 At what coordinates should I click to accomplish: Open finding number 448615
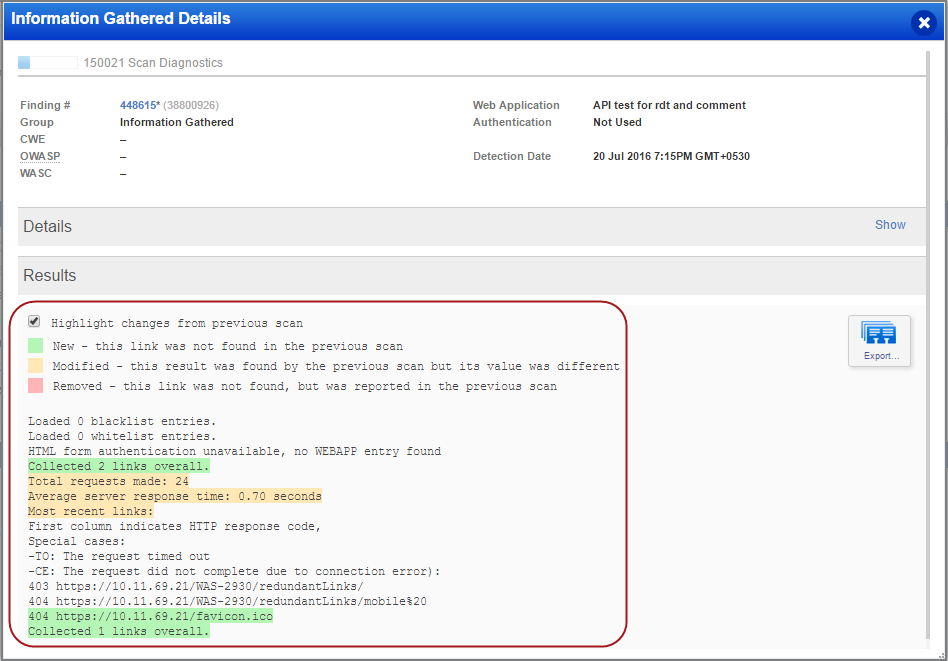click(140, 105)
